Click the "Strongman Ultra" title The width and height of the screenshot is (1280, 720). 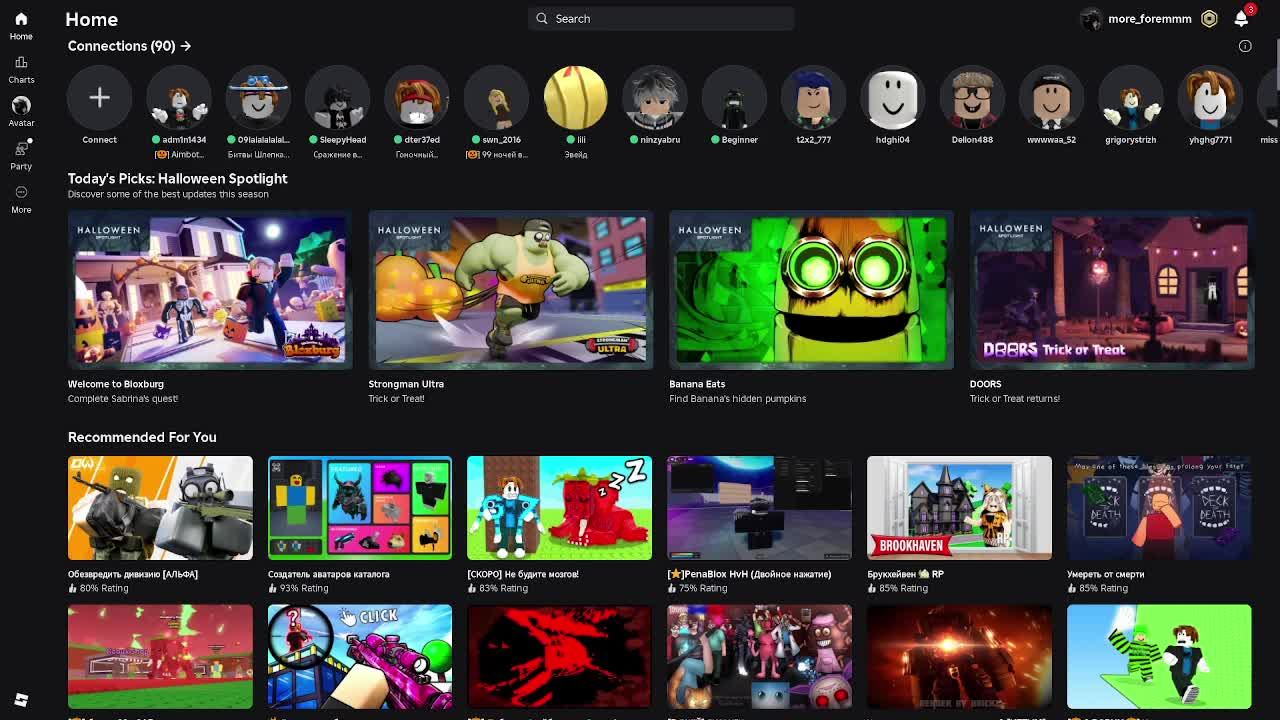(406, 384)
